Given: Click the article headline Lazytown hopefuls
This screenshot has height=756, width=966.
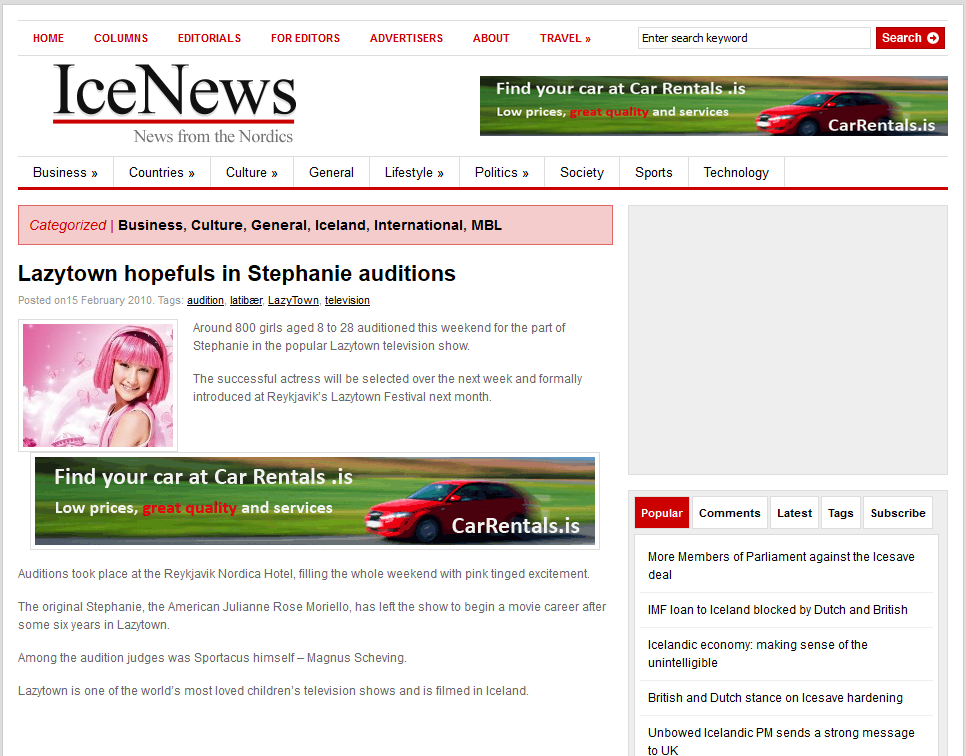Looking at the screenshot, I should pos(237,274).
